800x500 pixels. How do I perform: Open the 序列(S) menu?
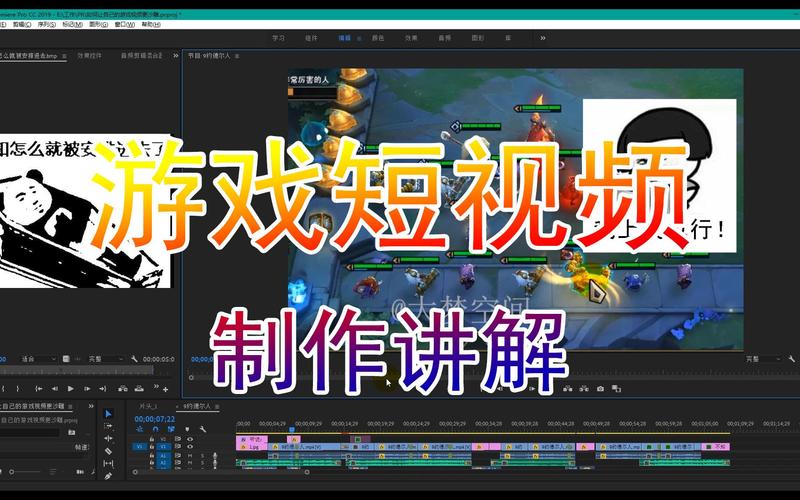[x=46, y=24]
